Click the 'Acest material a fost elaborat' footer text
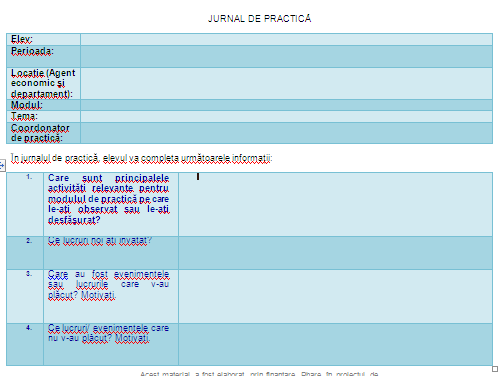 click(259, 374)
